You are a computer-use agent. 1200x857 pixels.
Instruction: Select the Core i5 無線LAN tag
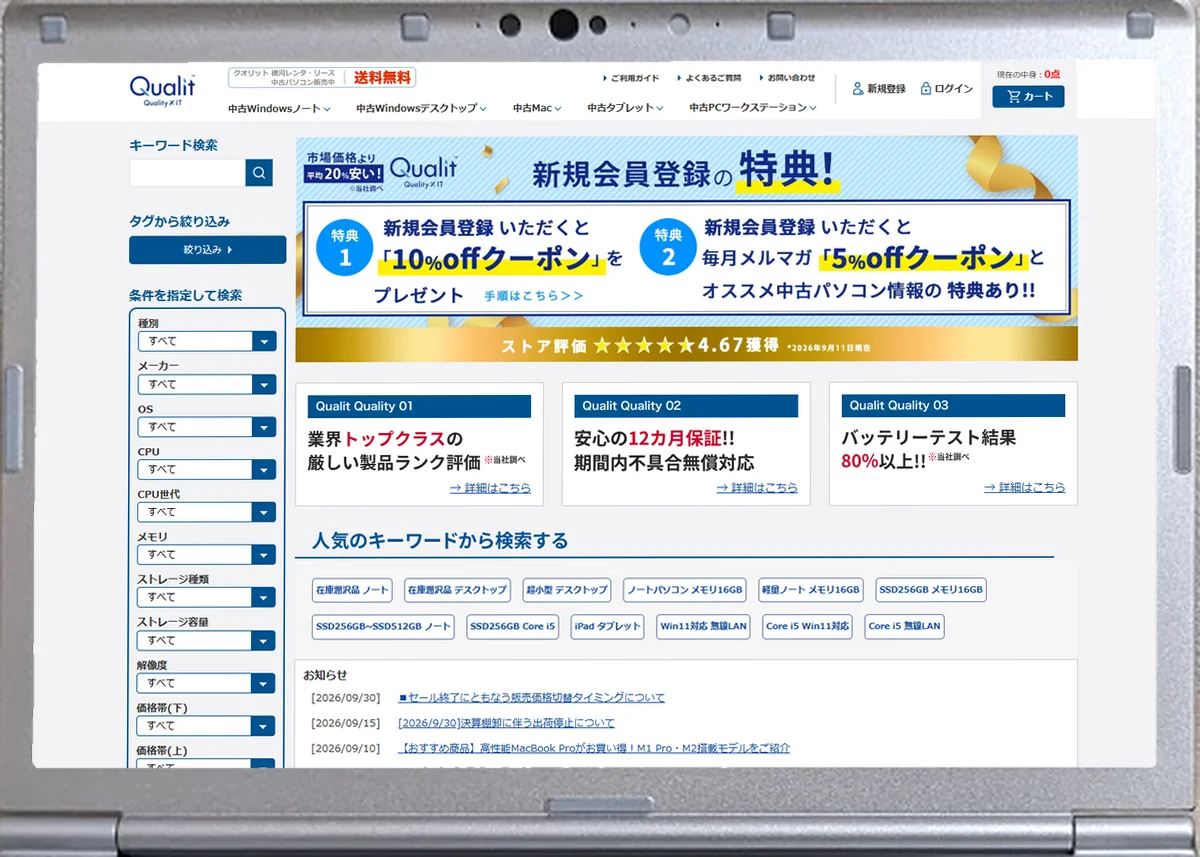(904, 627)
